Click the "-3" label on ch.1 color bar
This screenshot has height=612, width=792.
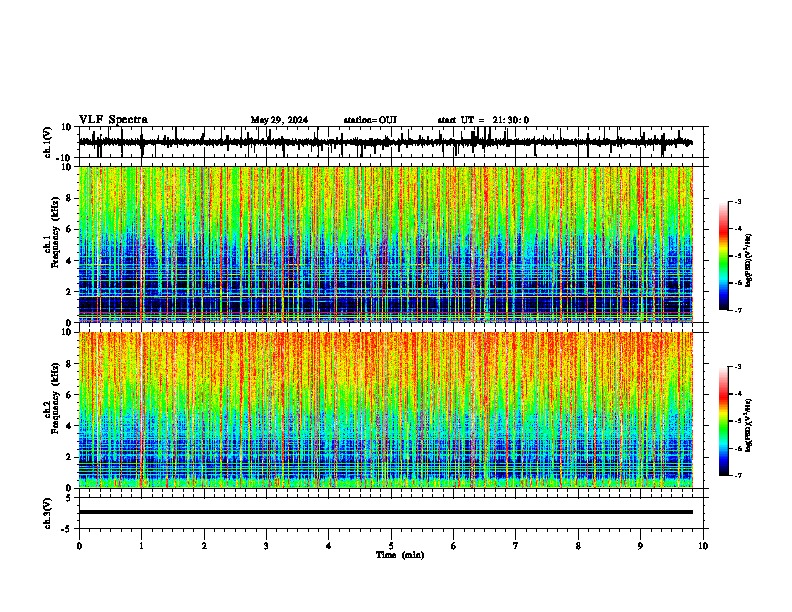click(x=737, y=201)
